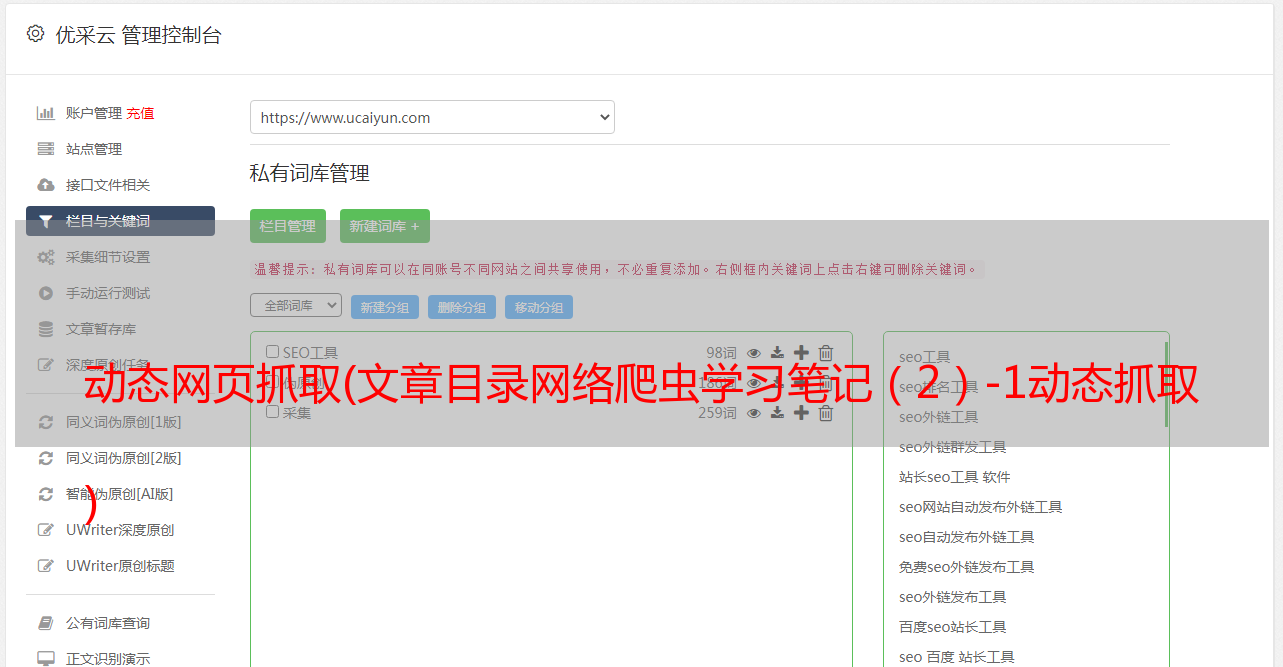The height and width of the screenshot is (667, 1283).
Task: Open 正文识别演示 in the sidebar
Action: [108, 659]
